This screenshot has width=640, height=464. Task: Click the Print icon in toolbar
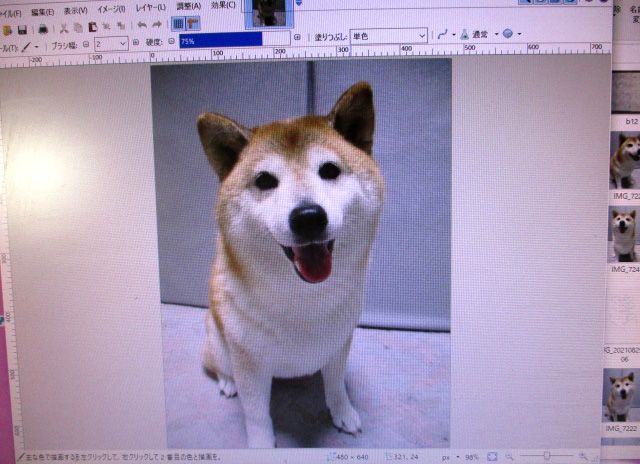point(43,27)
